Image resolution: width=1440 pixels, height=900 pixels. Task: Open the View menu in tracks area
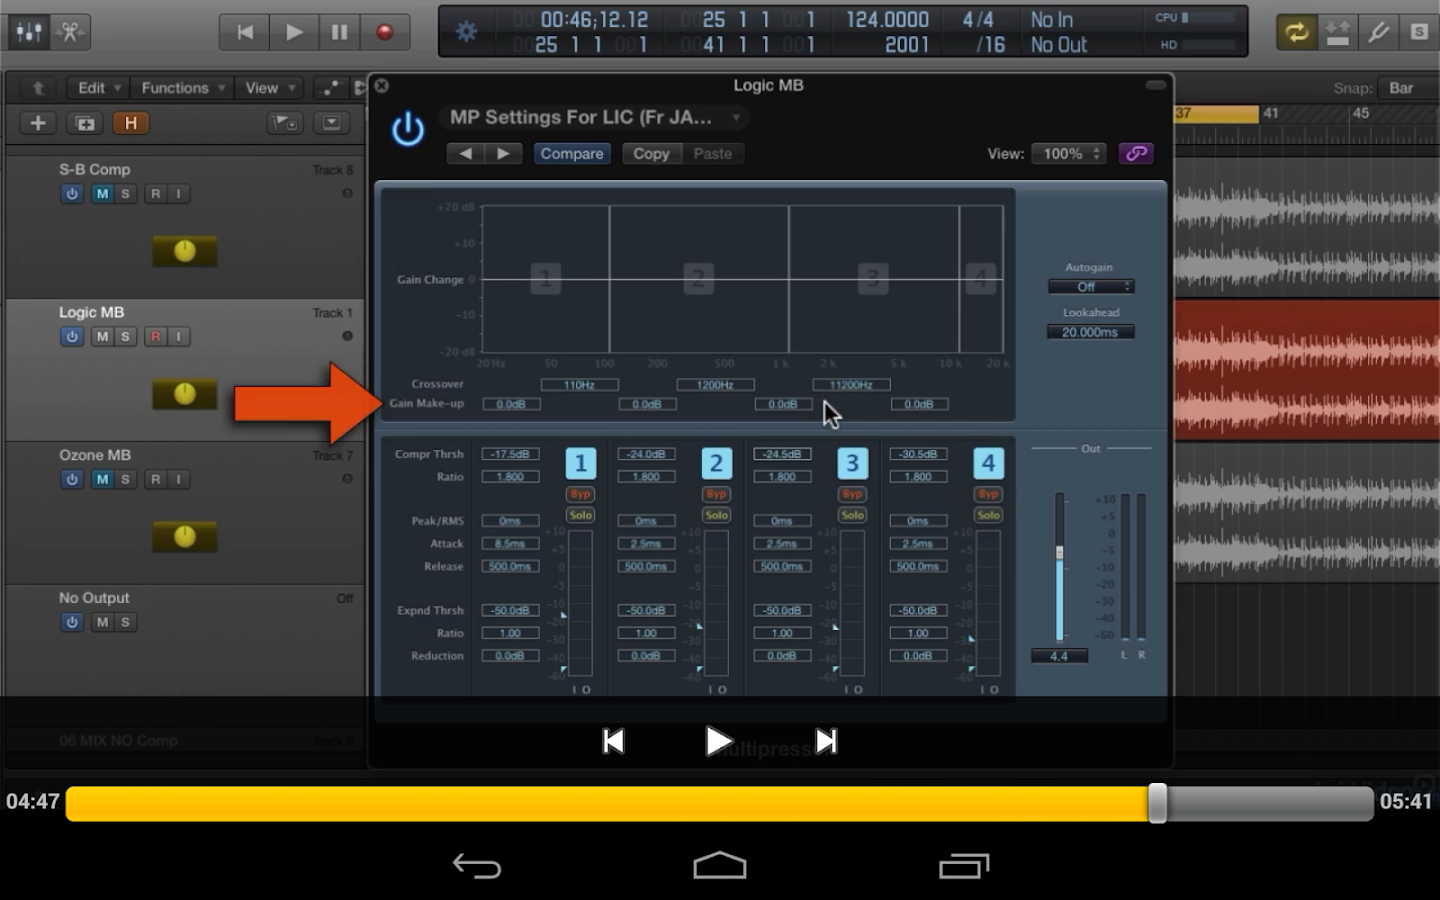(270, 88)
